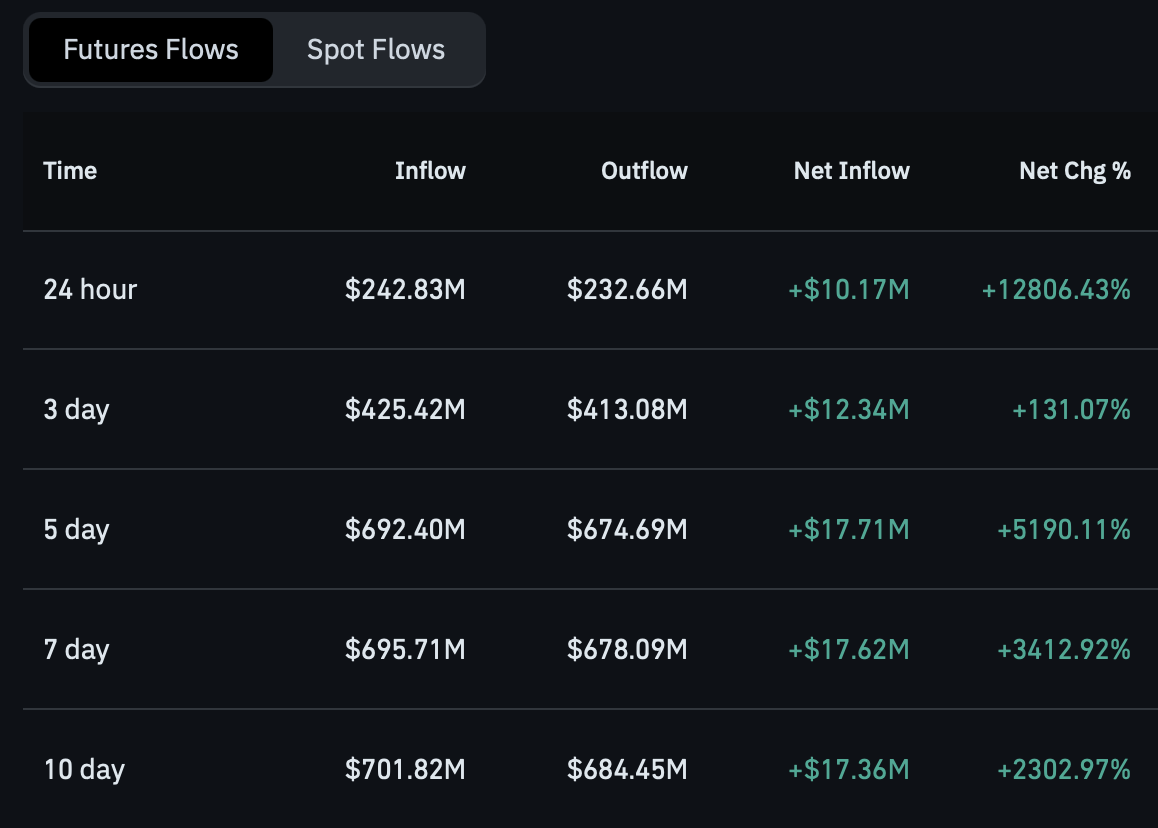
Task: Click the $695.71M inflow value
Action: coord(405,650)
